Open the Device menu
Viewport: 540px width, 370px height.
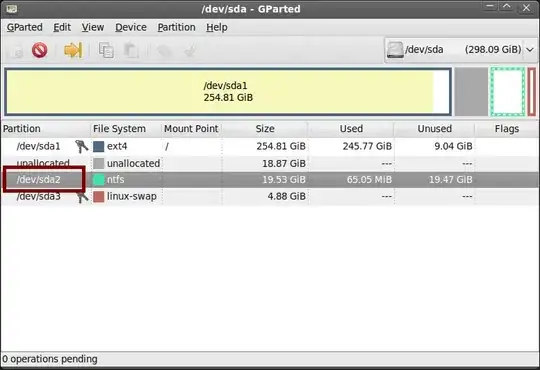(x=131, y=27)
